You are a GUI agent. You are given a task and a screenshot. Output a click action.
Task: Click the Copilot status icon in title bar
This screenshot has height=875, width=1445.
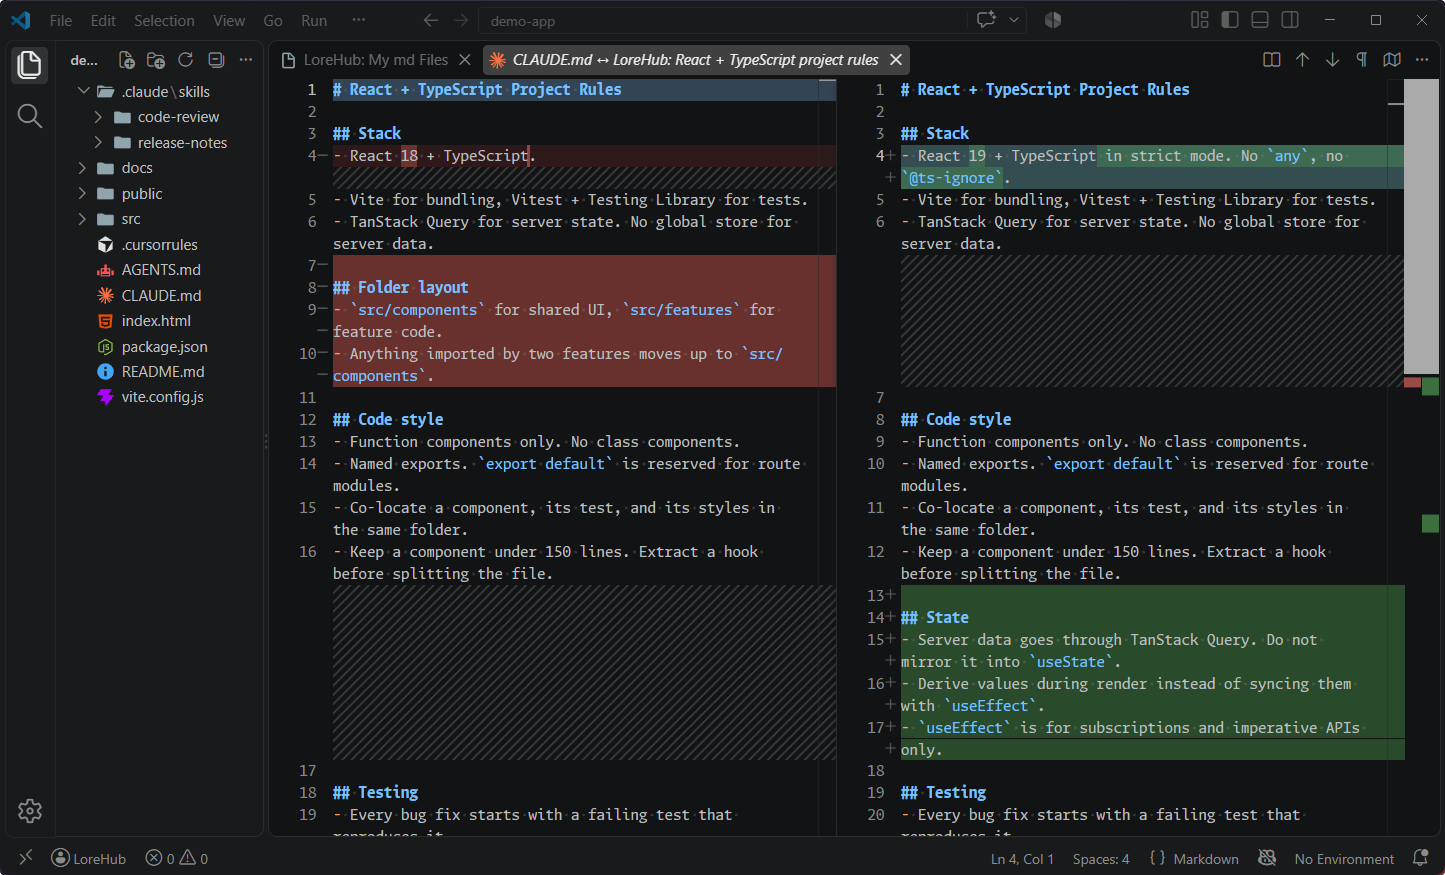coord(1052,20)
